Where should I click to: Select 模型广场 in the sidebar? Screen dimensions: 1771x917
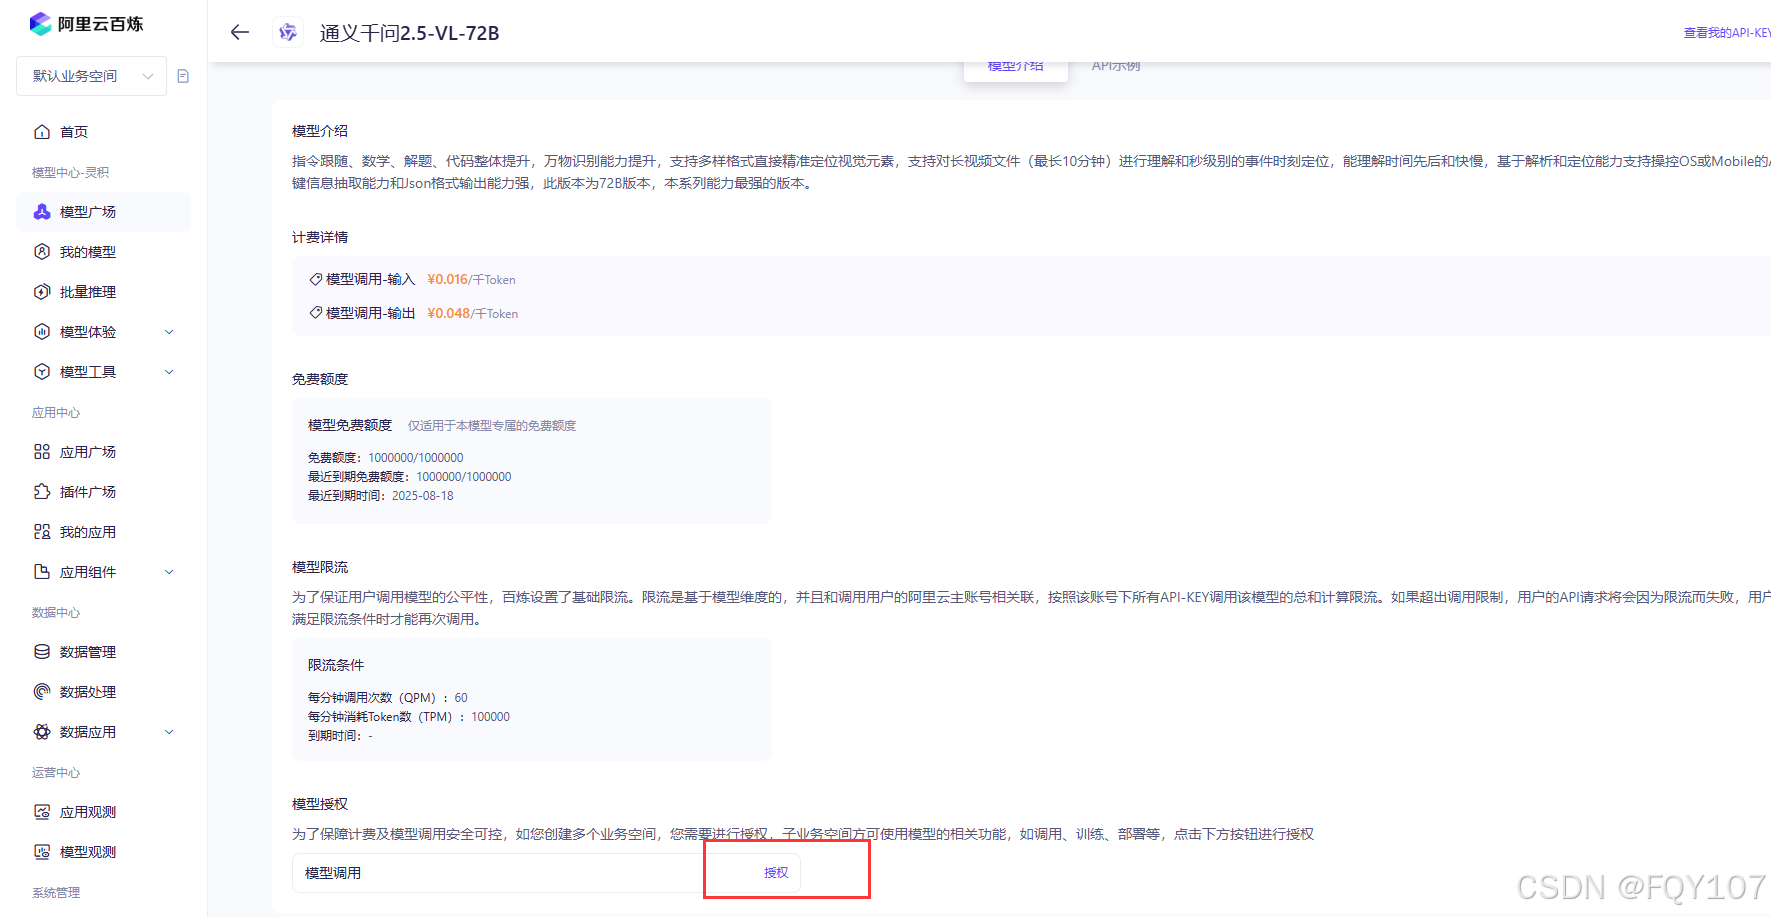click(103, 212)
